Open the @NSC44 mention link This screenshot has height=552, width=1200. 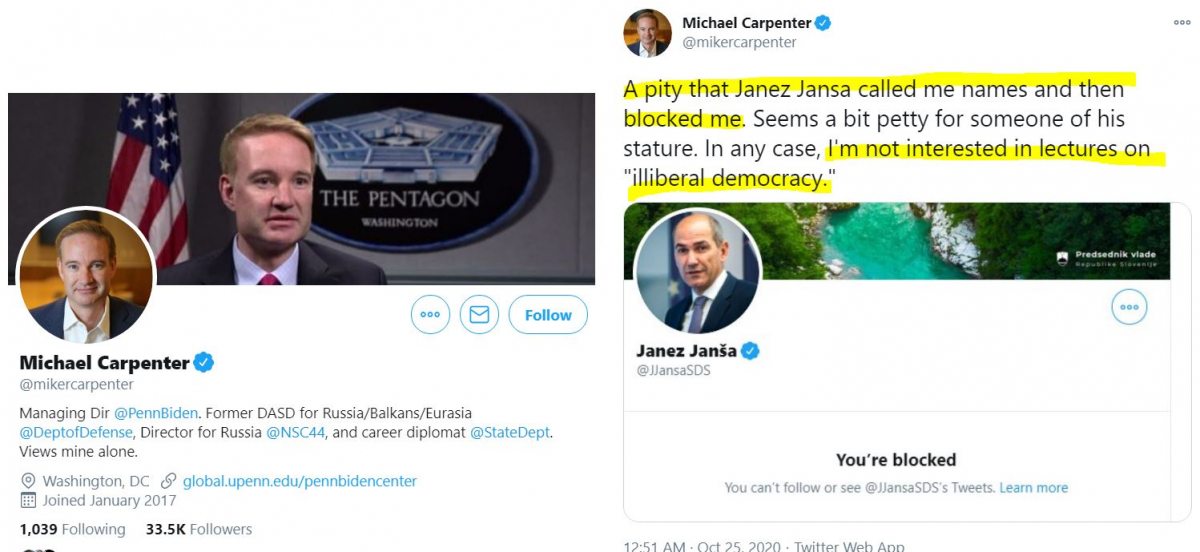(x=293, y=432)
